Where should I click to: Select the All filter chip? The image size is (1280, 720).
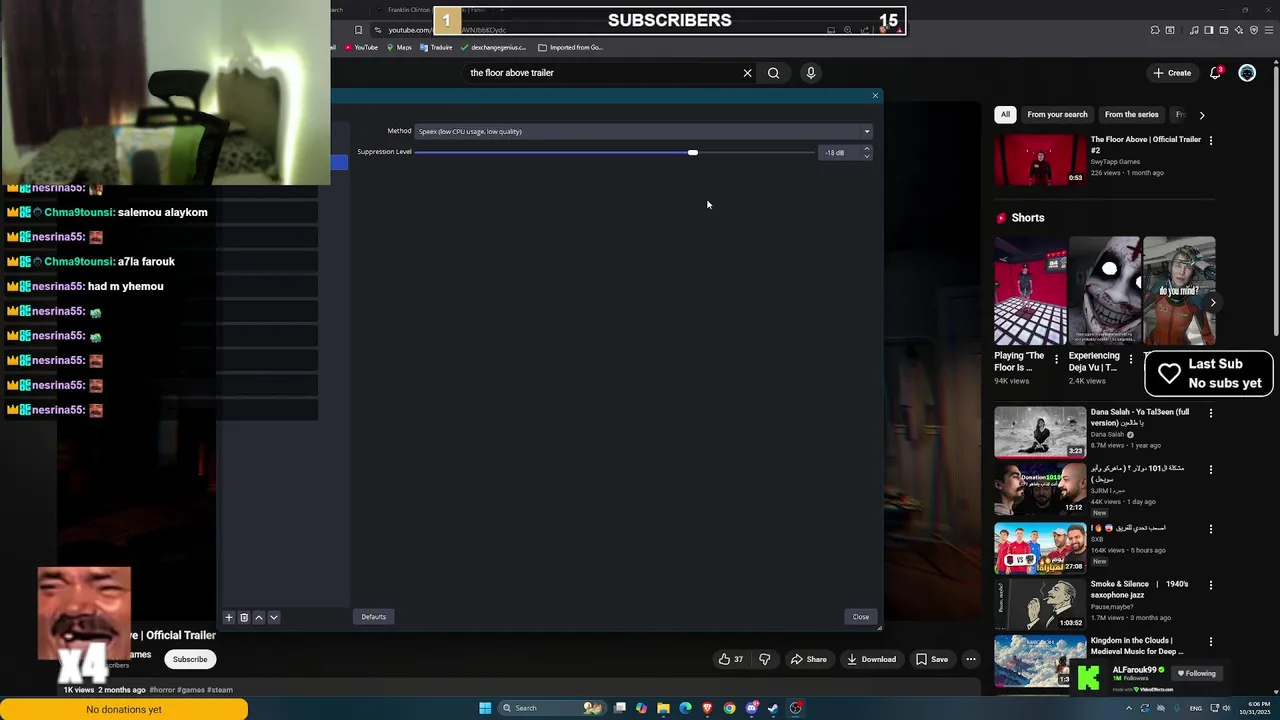coord(1005,115)
